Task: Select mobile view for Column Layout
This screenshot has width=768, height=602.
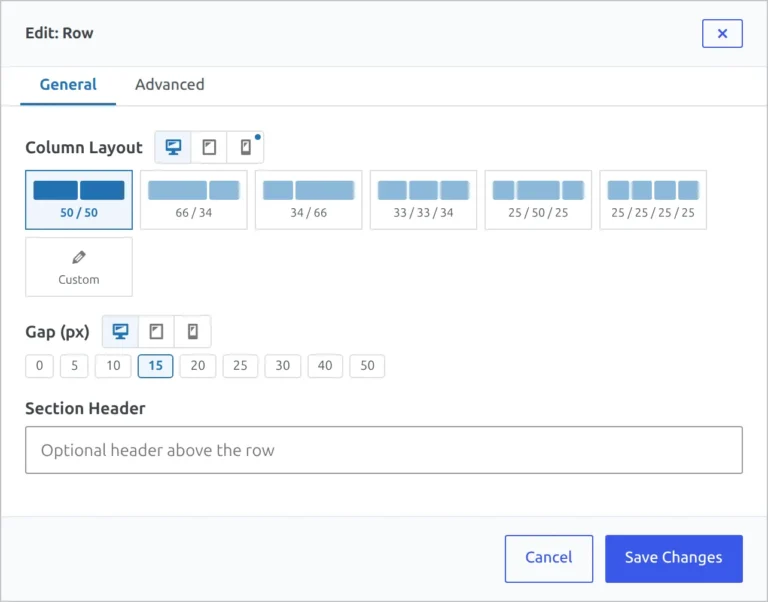Action: (x=245, y=147)
